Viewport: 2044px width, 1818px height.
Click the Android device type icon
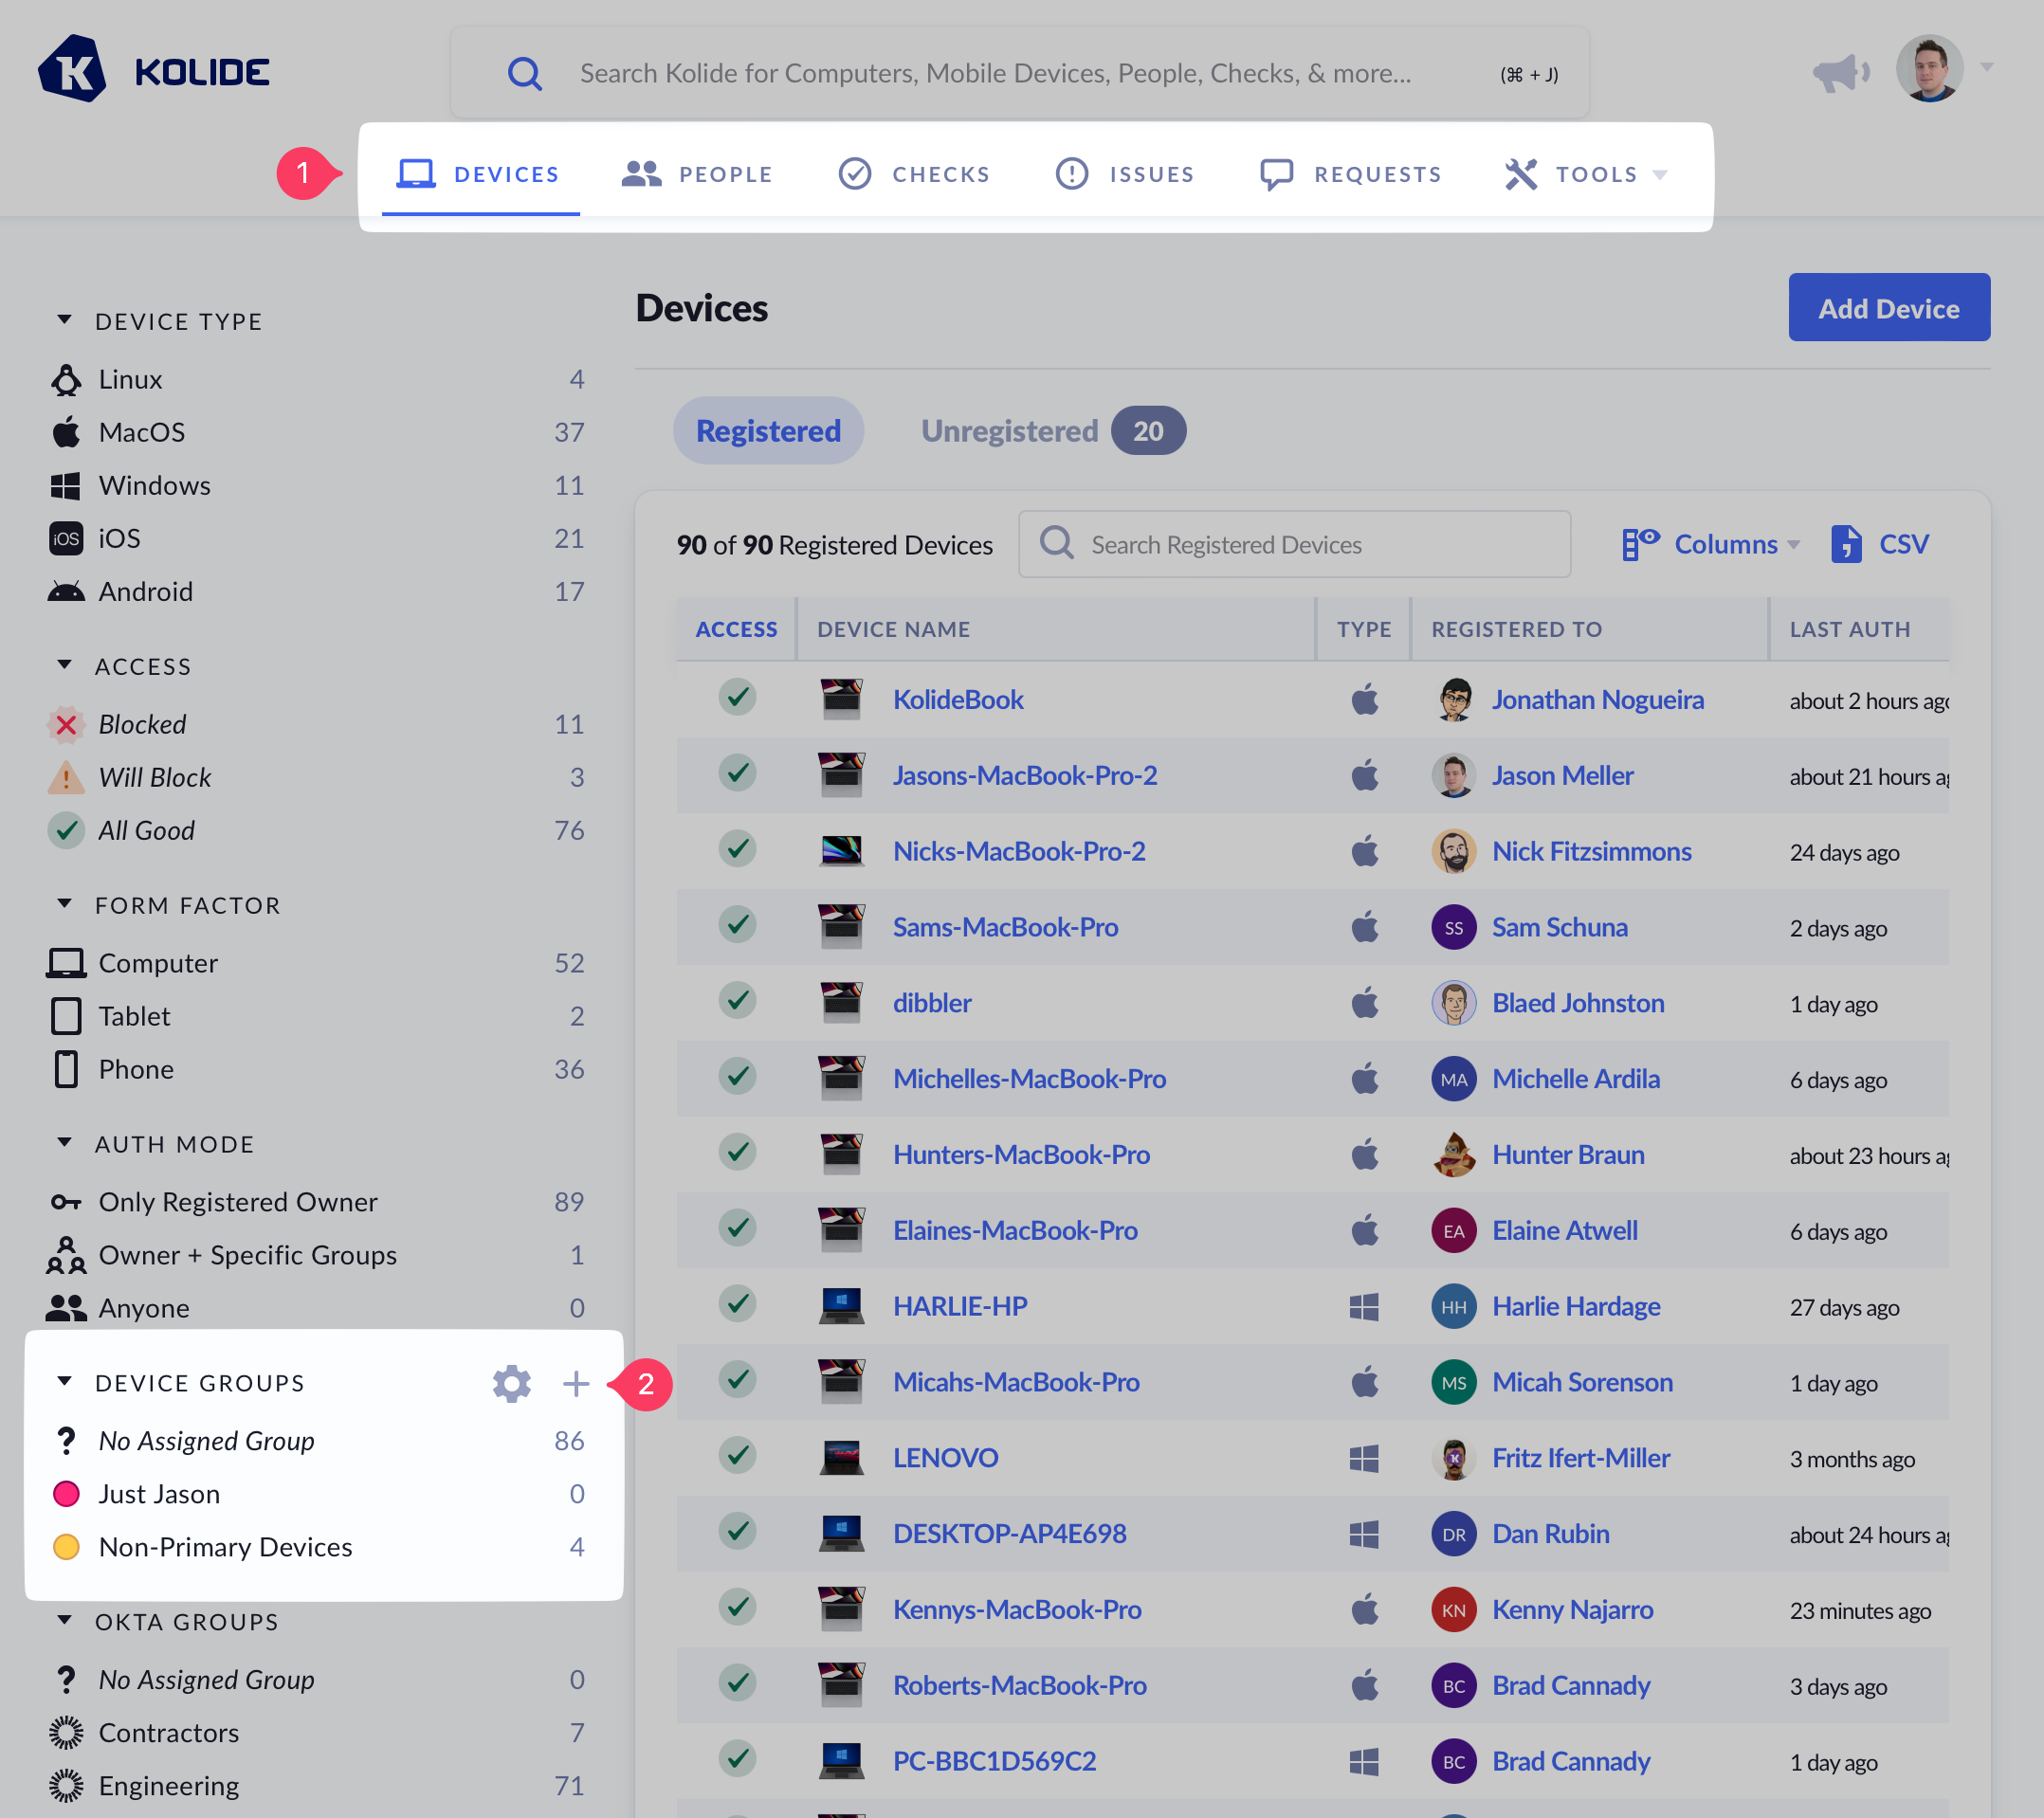point(66,592)
